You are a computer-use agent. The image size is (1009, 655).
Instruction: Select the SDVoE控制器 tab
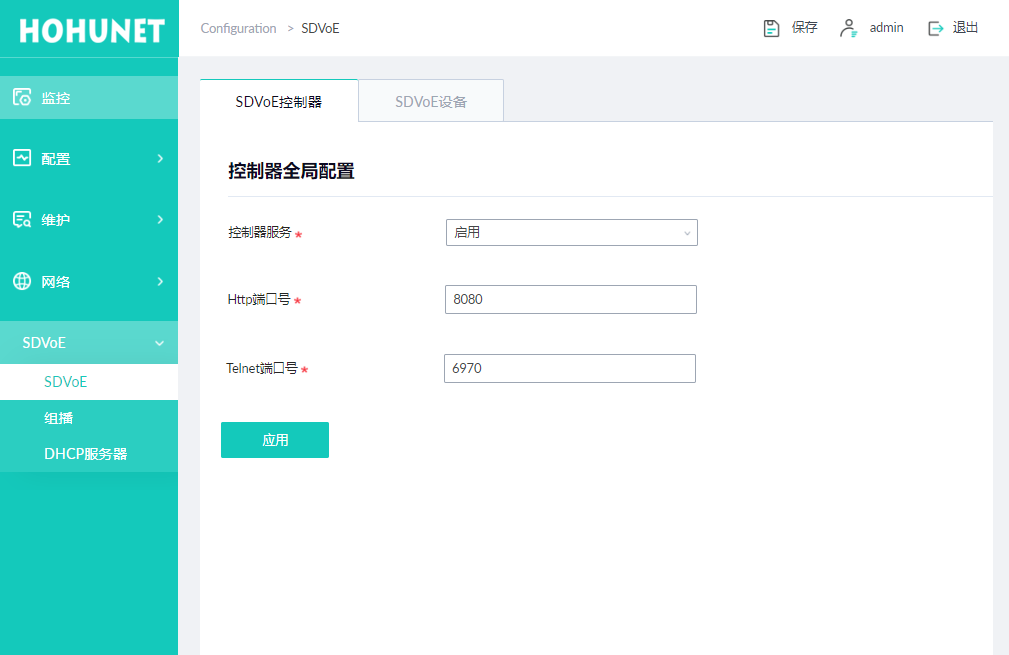(279, 102)
